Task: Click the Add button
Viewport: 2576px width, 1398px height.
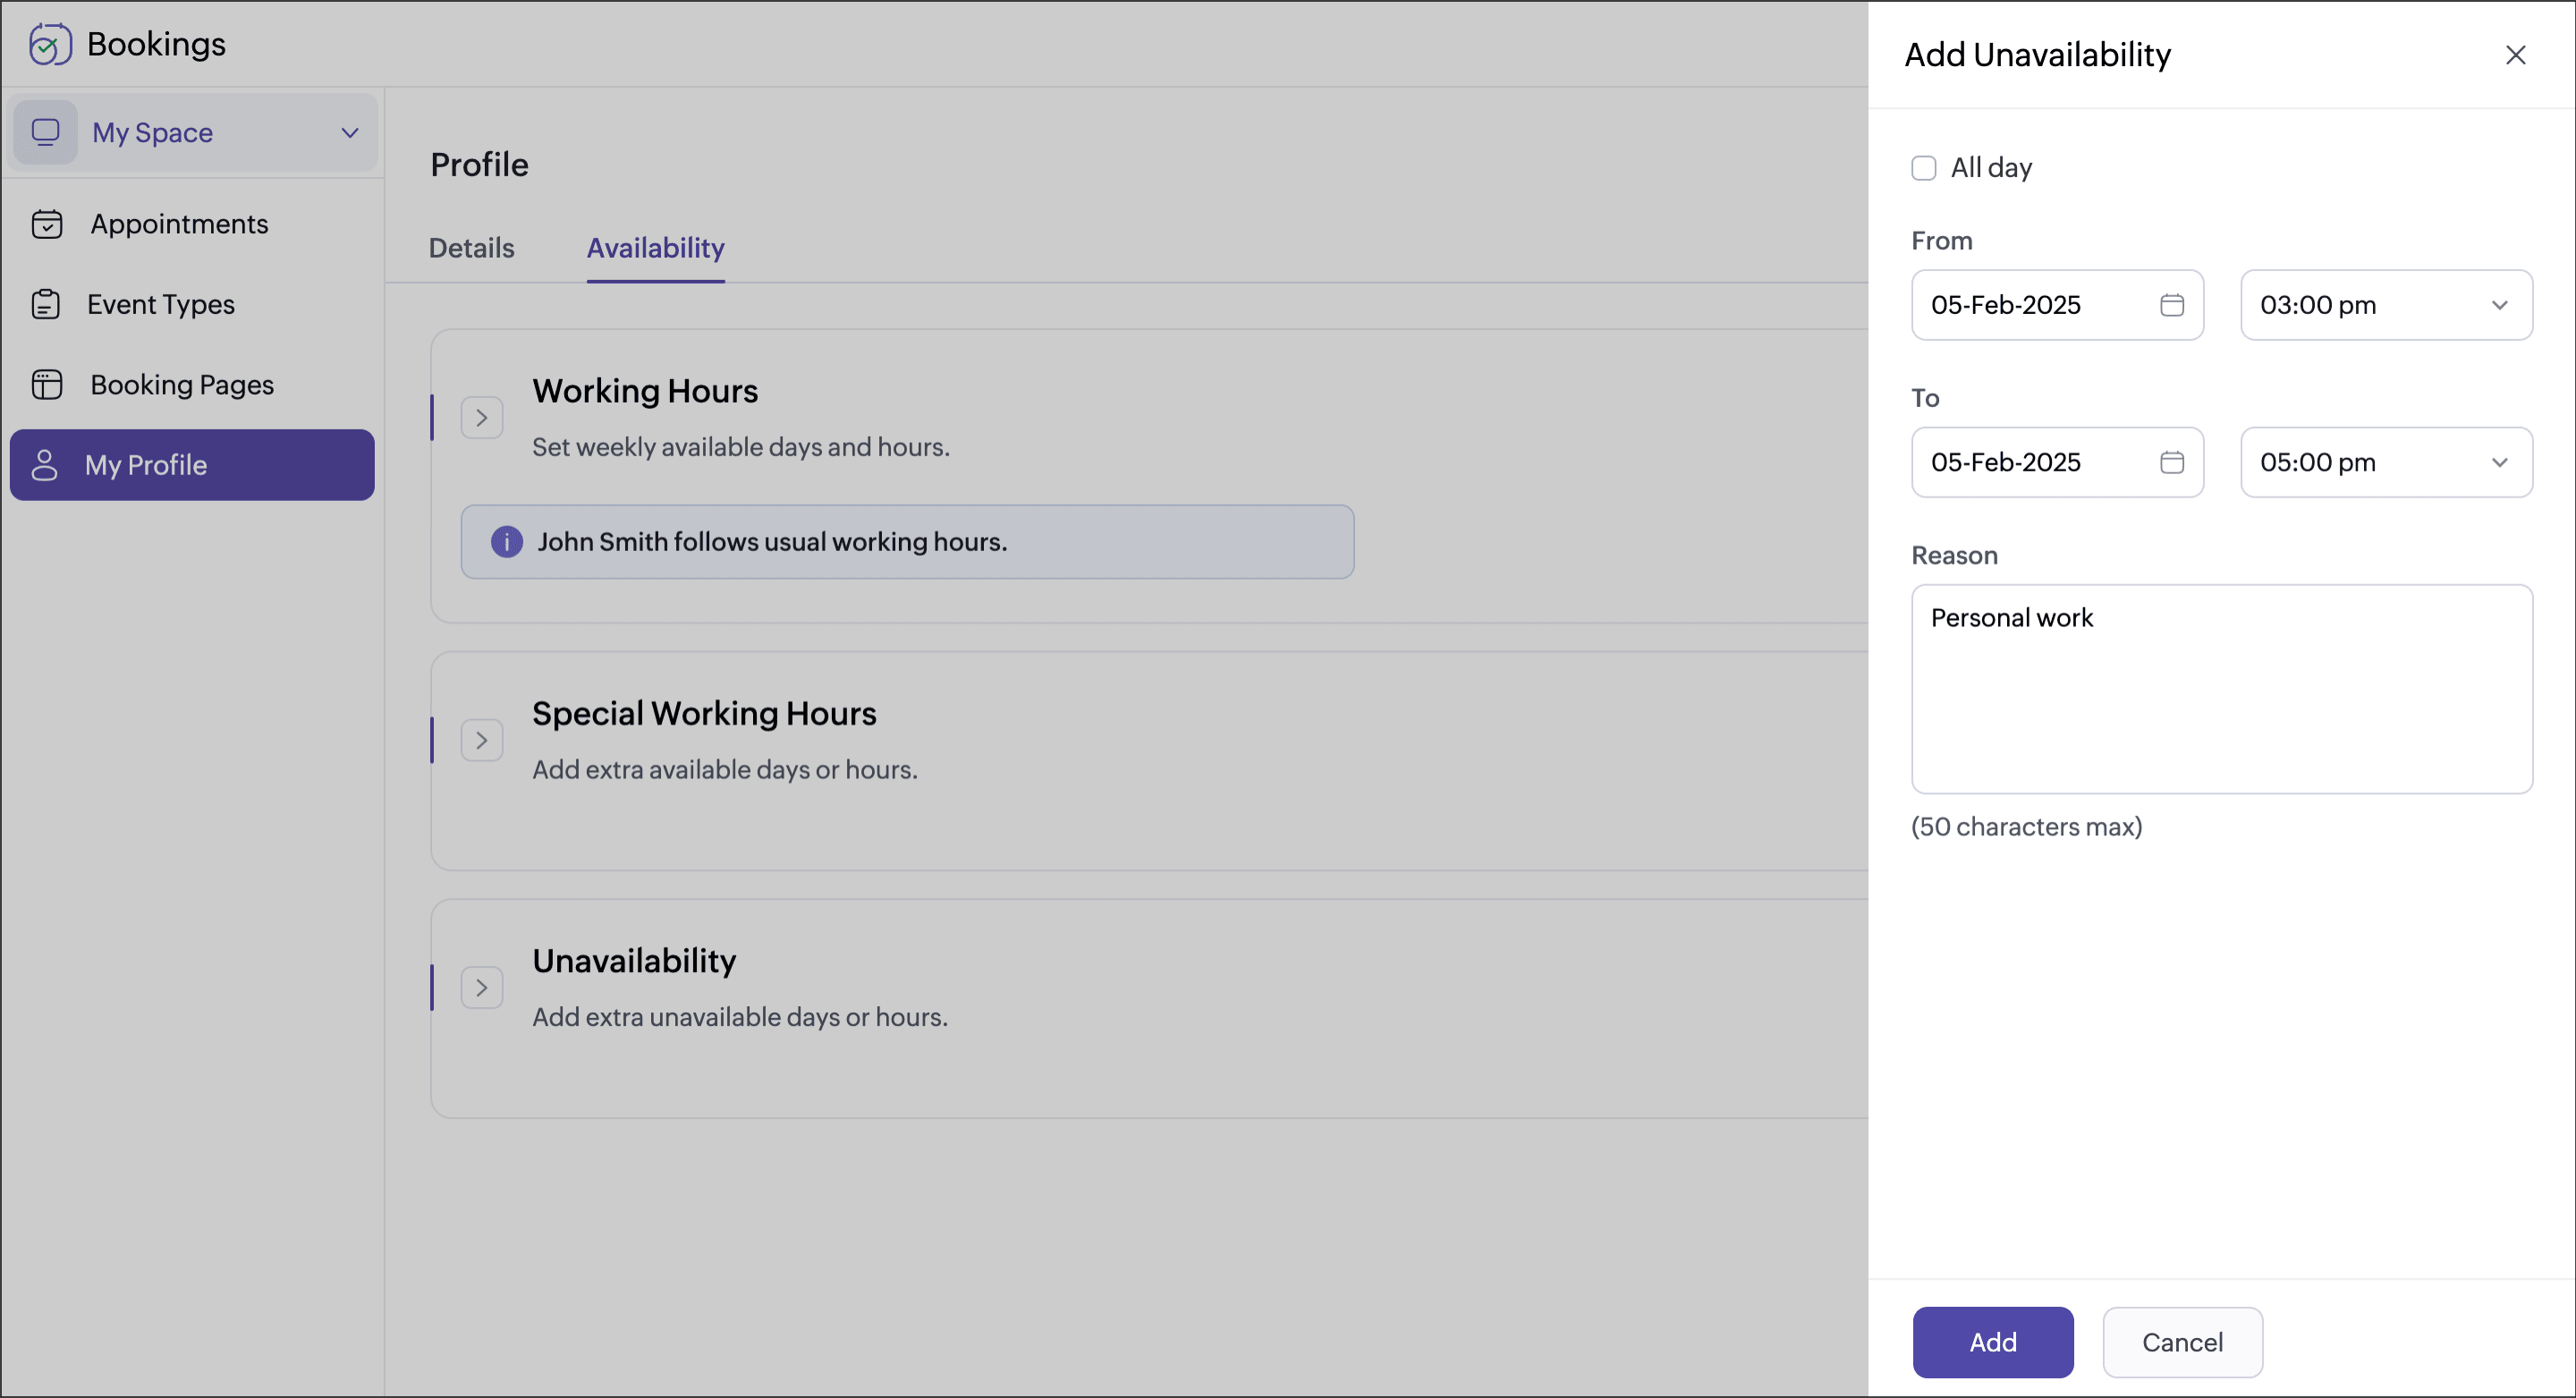Action: pyautogui.click(x=1993, y=1342)
